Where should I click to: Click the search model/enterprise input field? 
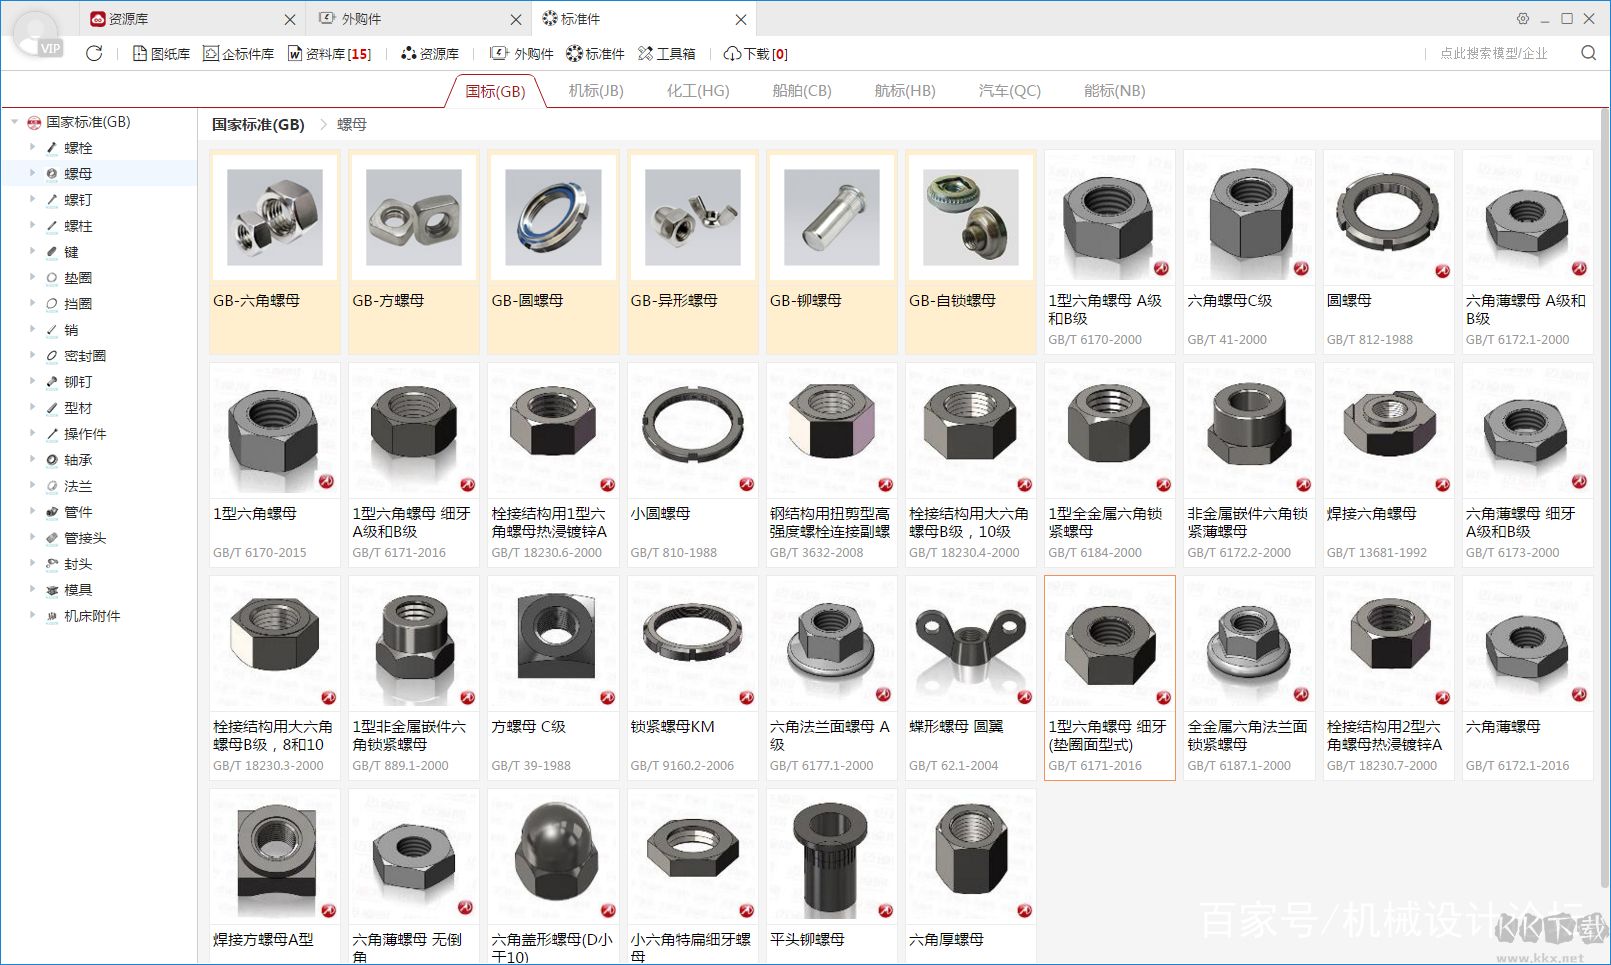(1493, 54)
